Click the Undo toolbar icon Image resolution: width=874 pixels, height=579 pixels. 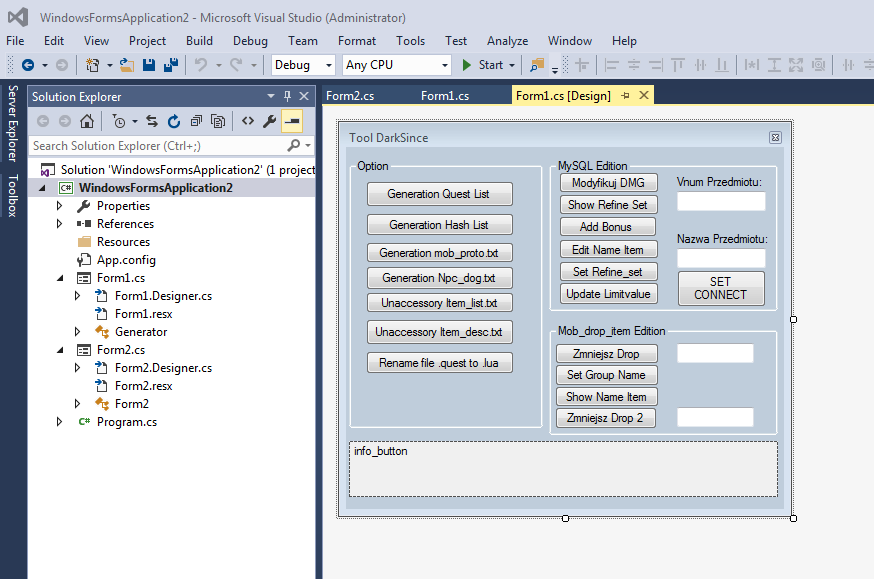[x=201, y=65]
